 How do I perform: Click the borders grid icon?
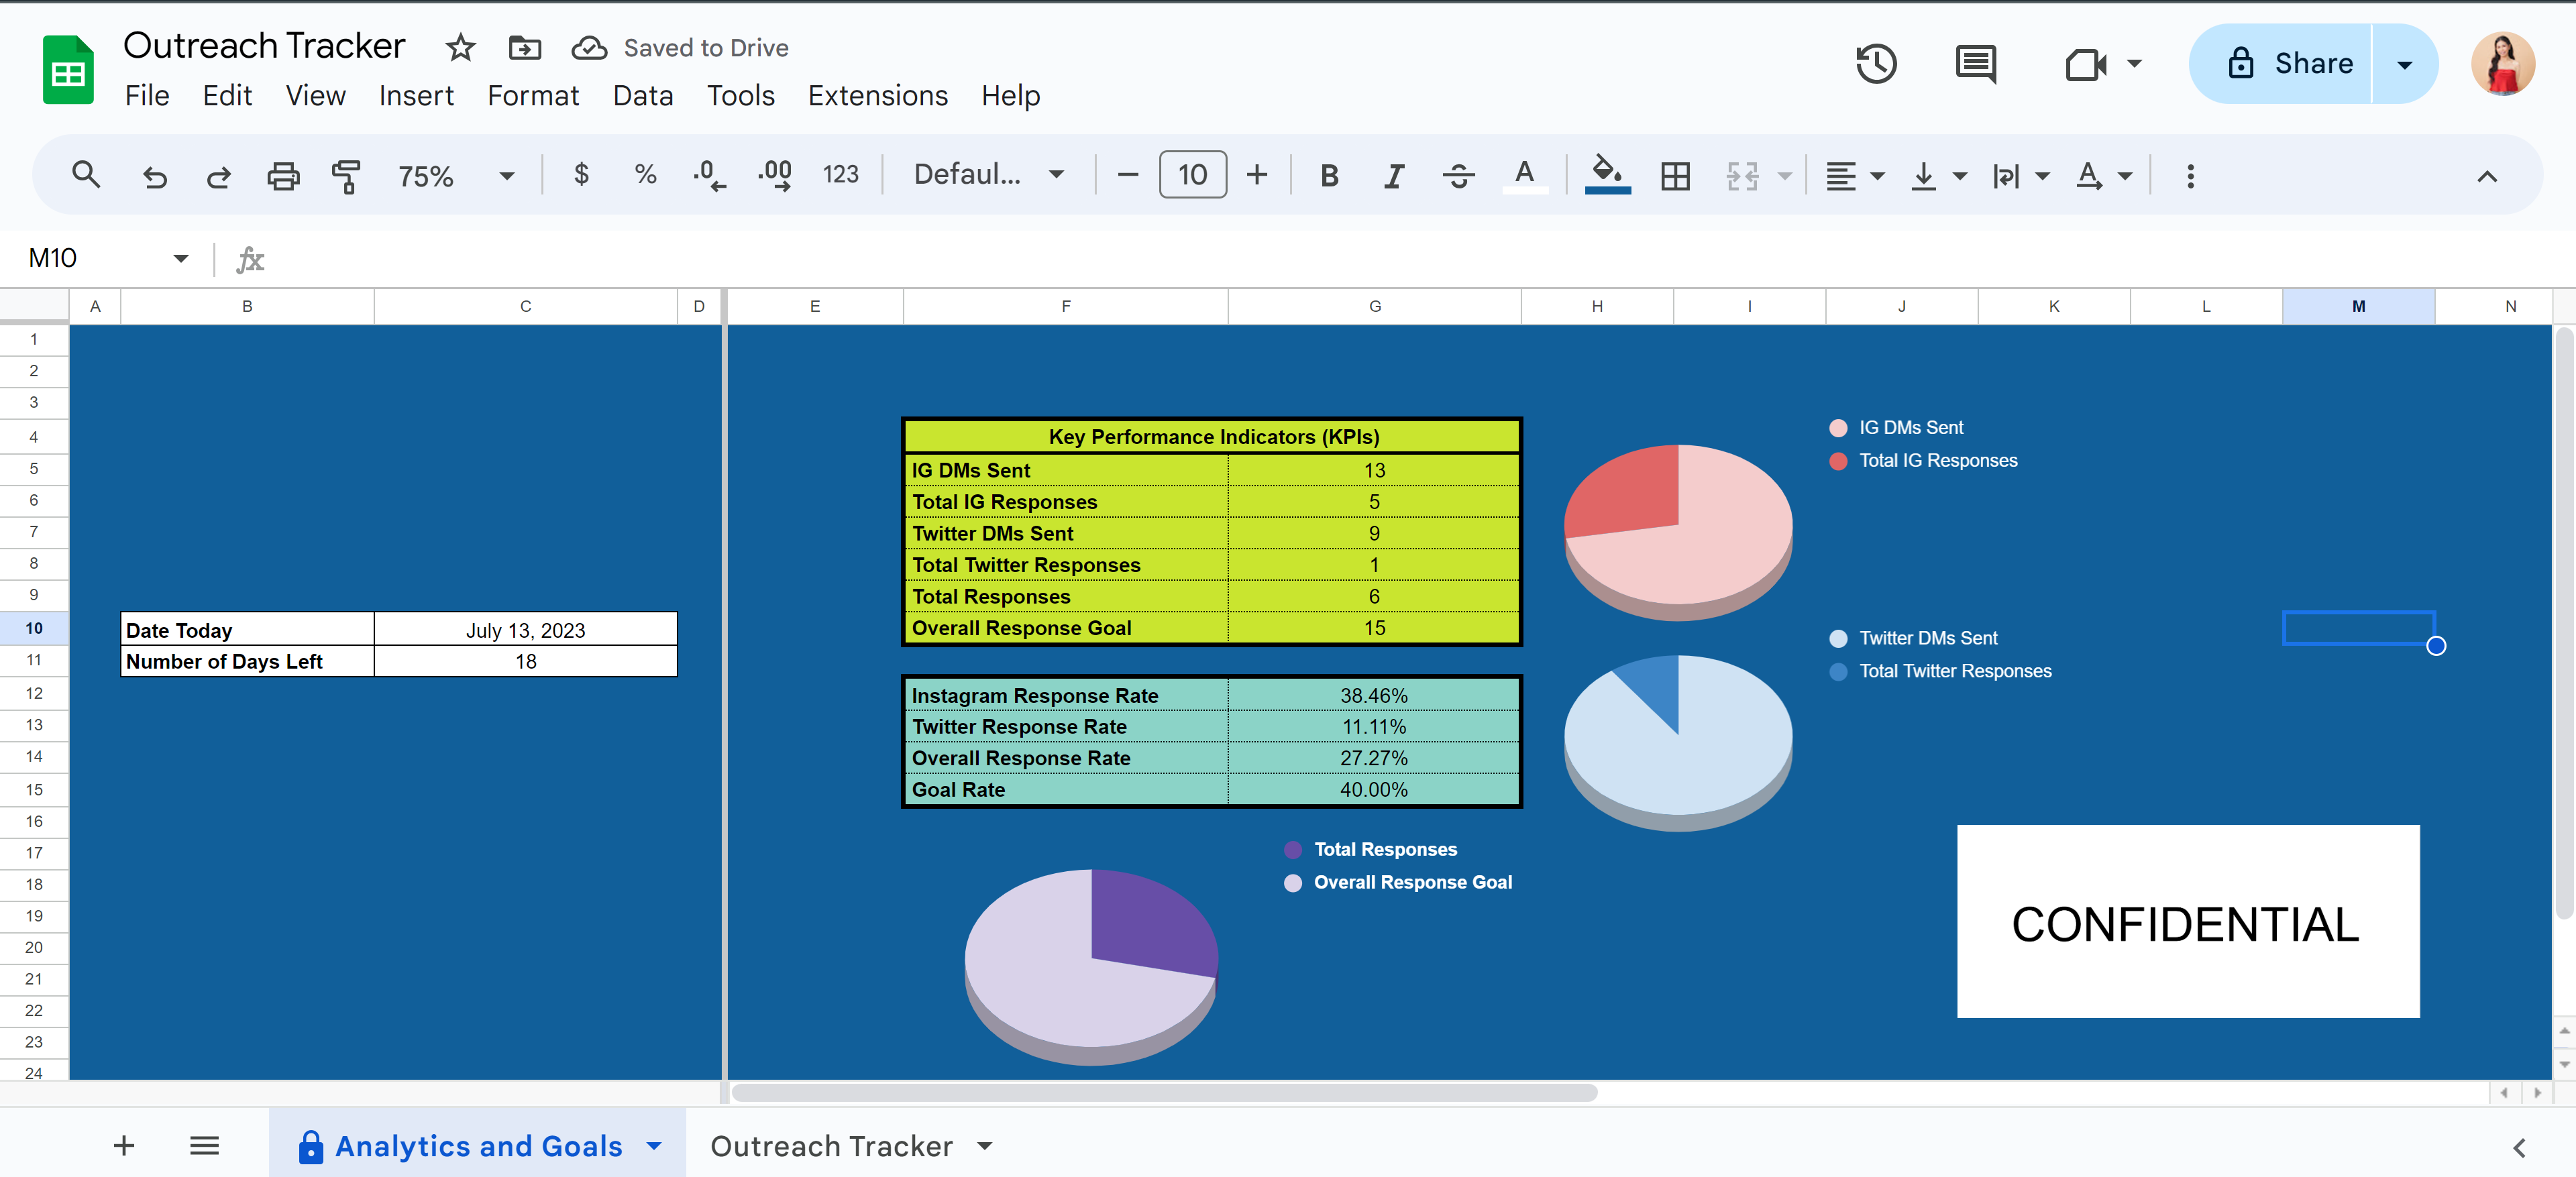click(1675, 176)
